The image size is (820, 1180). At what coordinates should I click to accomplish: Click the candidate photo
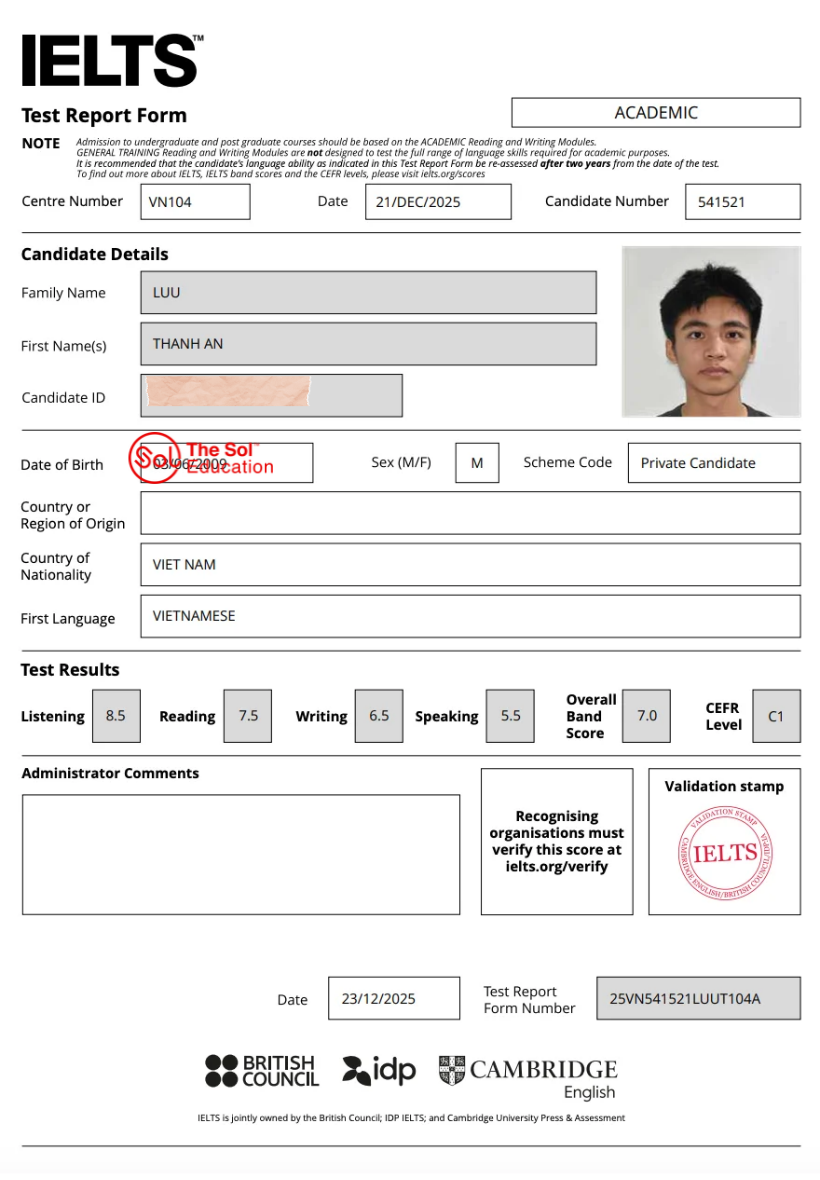click(x=712, y=332)
